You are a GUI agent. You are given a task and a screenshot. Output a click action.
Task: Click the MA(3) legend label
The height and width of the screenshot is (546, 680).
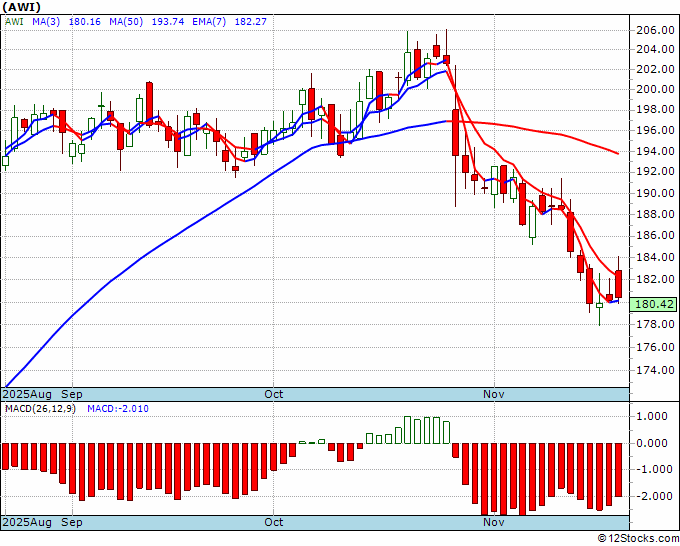[46, 21]
